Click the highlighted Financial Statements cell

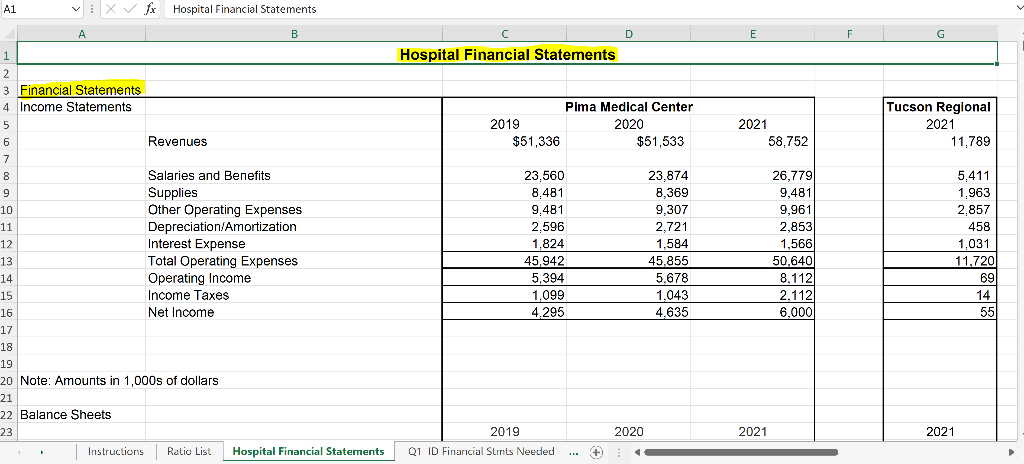tap(81, 90)
